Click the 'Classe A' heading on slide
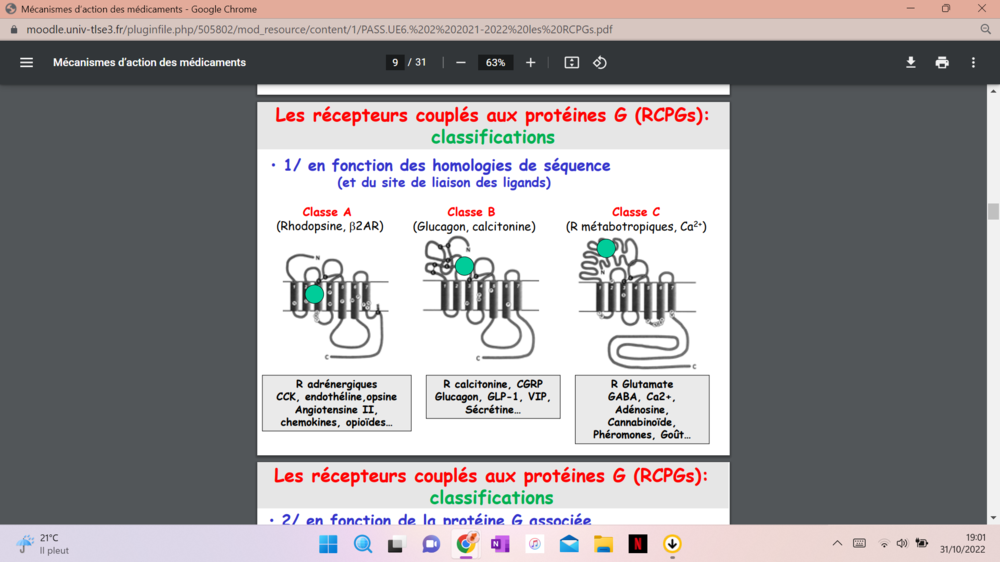Viewport: 1000px width, 562px height. [327, 212]
